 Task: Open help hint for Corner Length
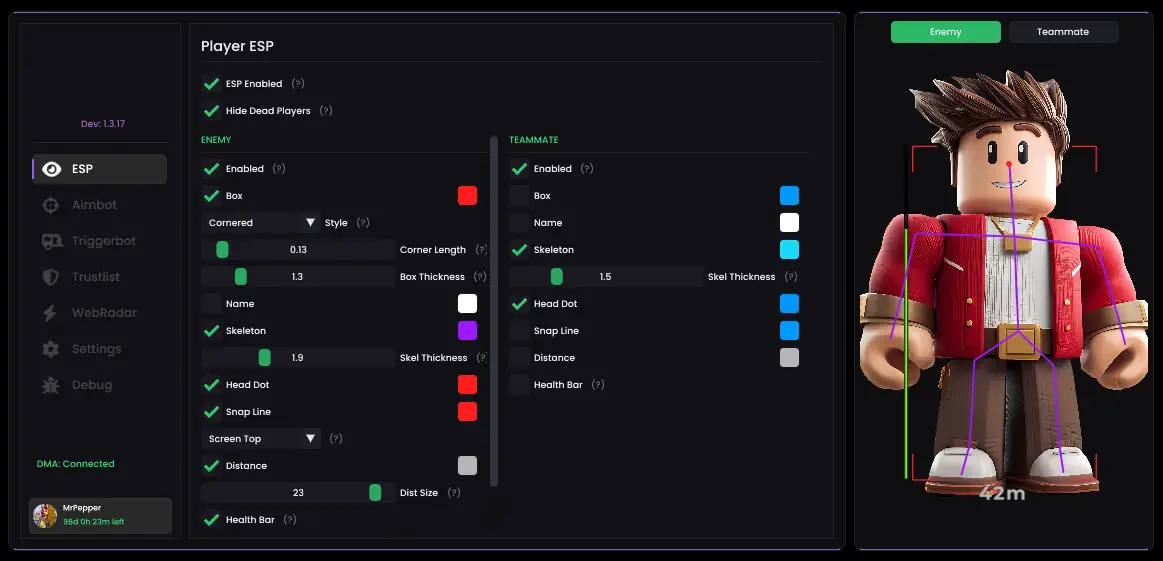(x=481, y=250)
